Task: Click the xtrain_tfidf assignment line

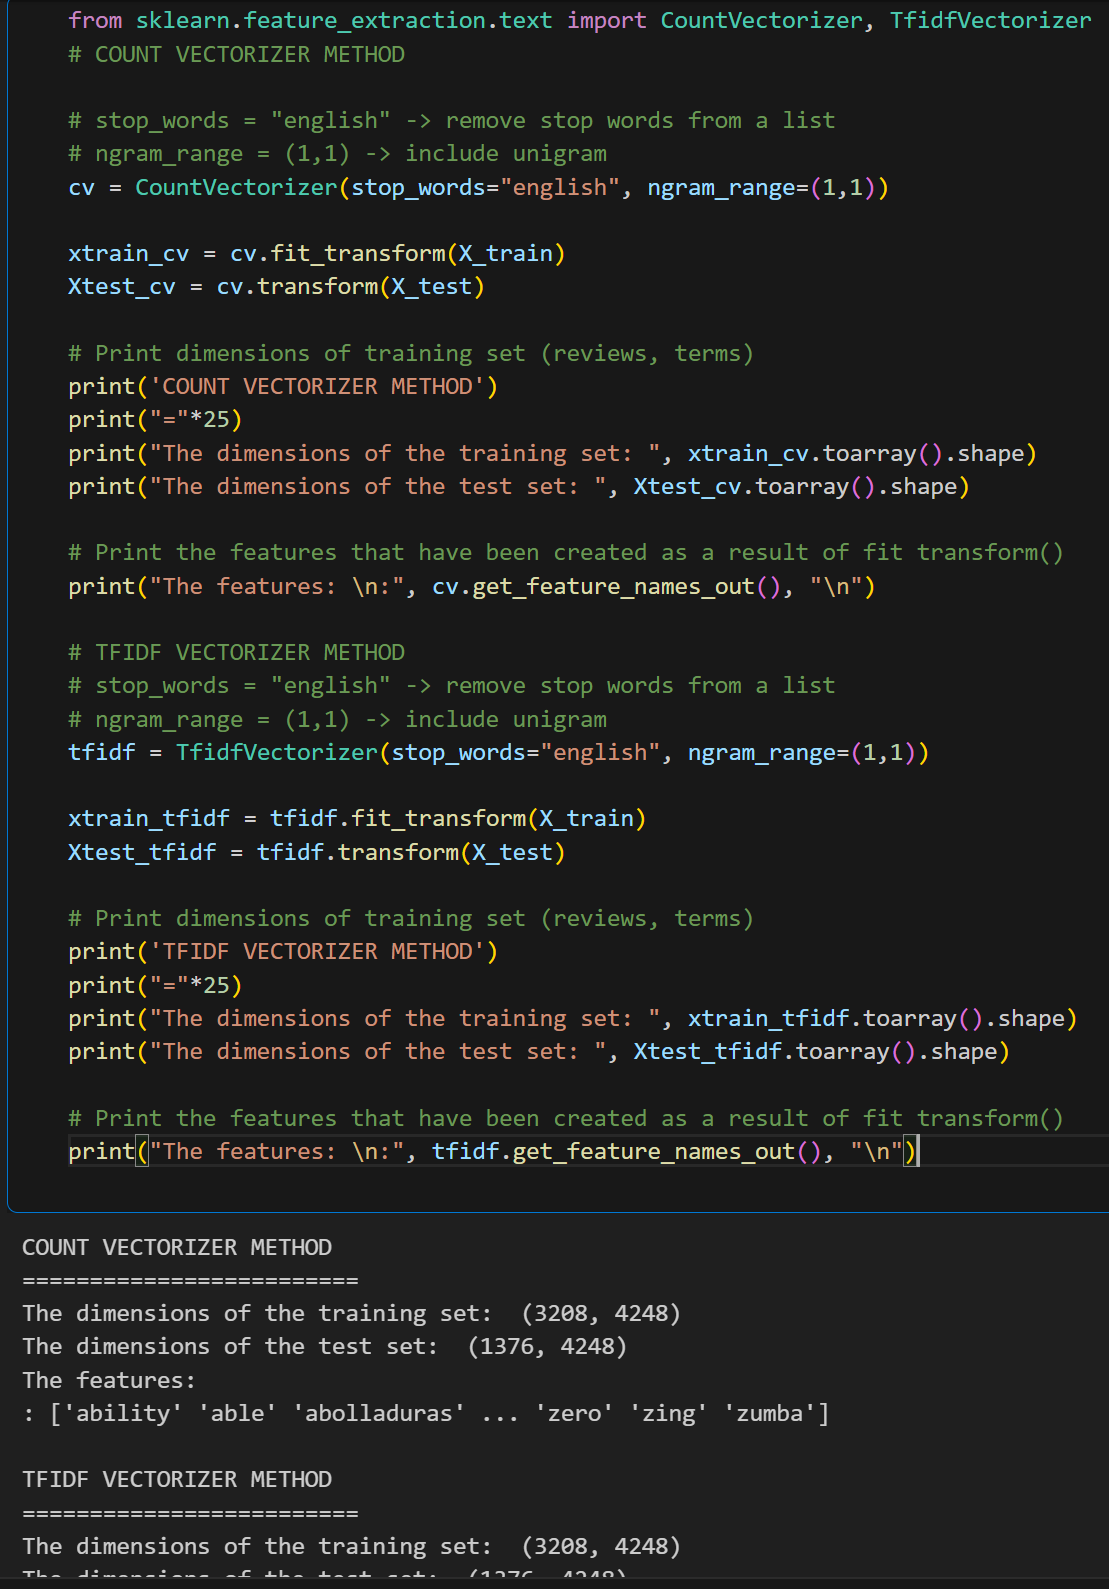Action: (356, 818)
